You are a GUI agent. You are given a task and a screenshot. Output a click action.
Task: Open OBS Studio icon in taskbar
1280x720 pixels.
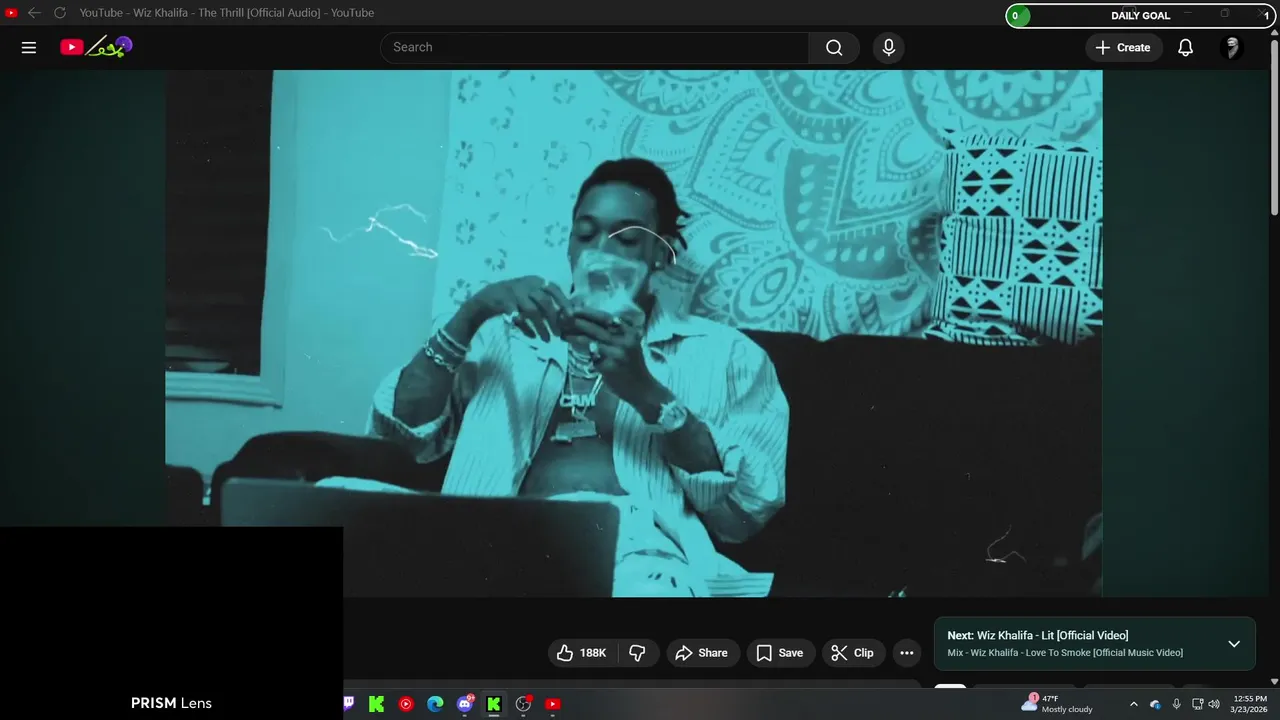(x=523, y=704)
